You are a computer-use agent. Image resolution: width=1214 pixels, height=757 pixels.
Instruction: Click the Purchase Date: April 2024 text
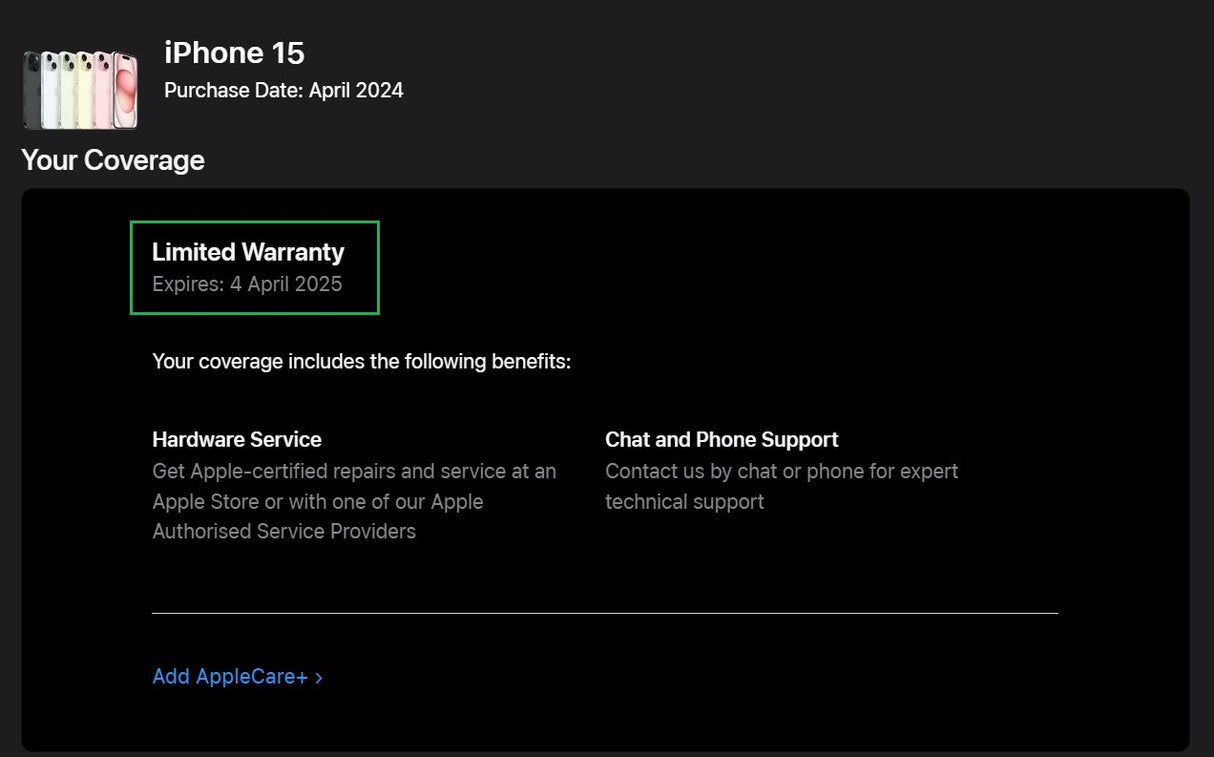point(284,91)
